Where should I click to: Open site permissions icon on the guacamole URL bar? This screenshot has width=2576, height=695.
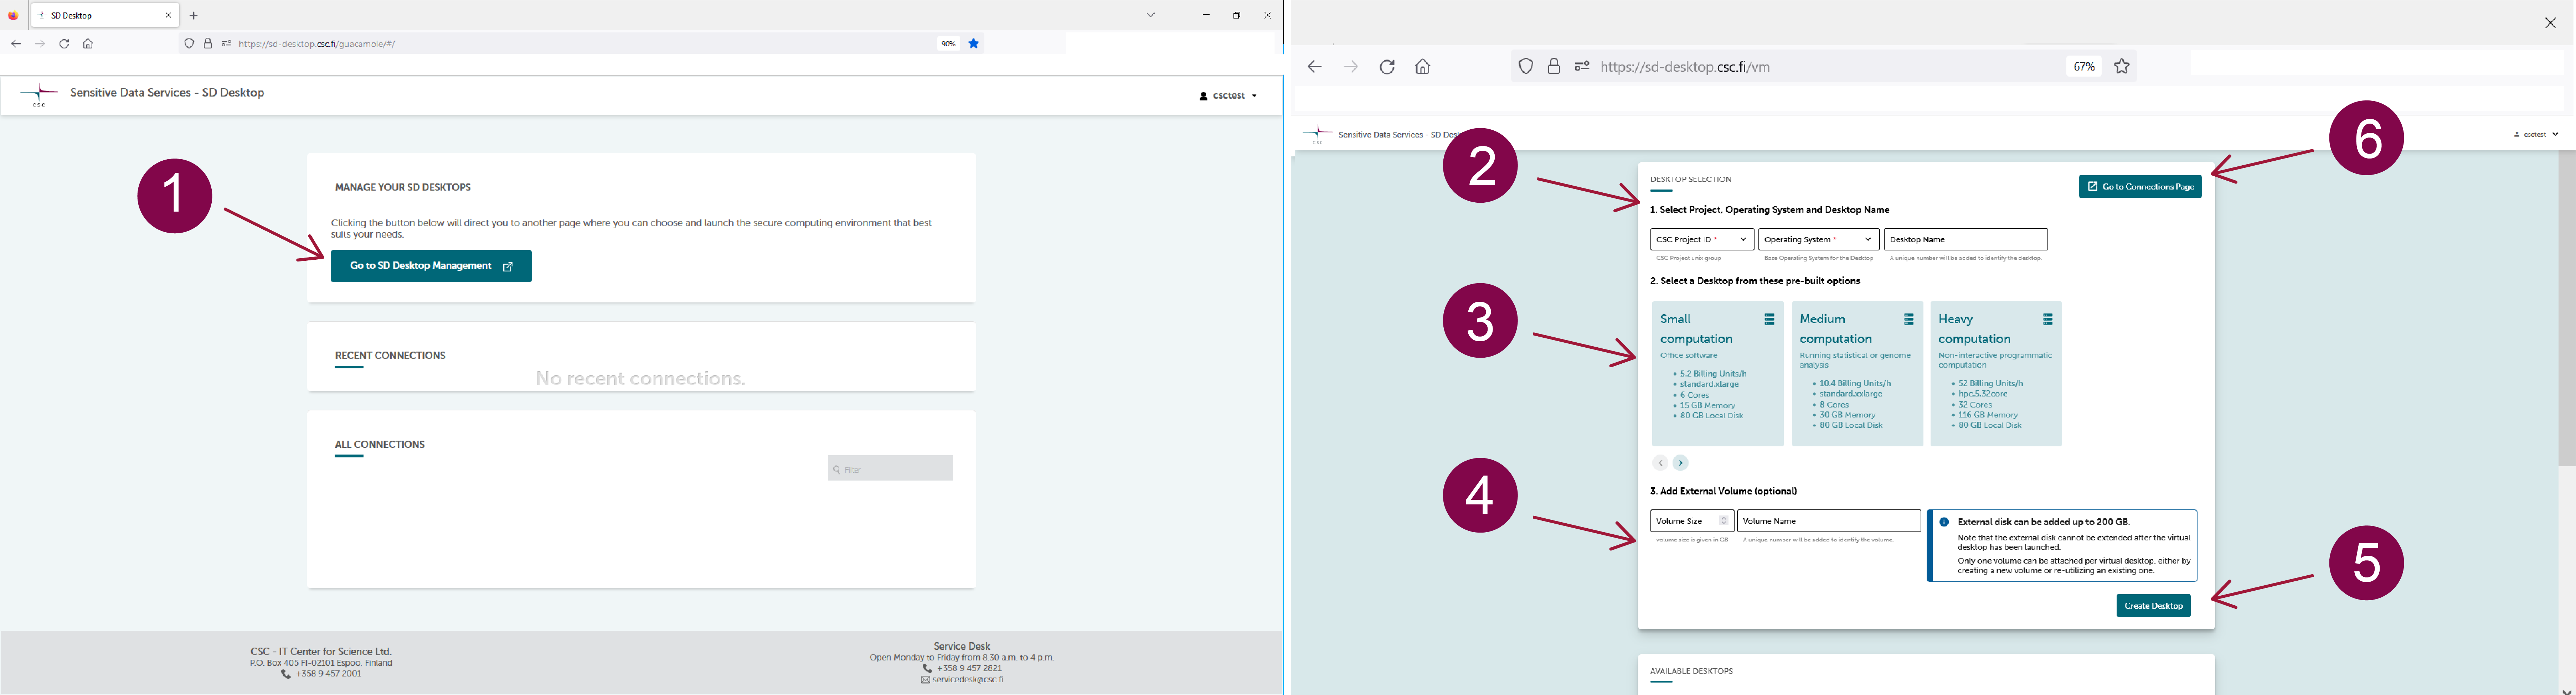coord(227,44)
